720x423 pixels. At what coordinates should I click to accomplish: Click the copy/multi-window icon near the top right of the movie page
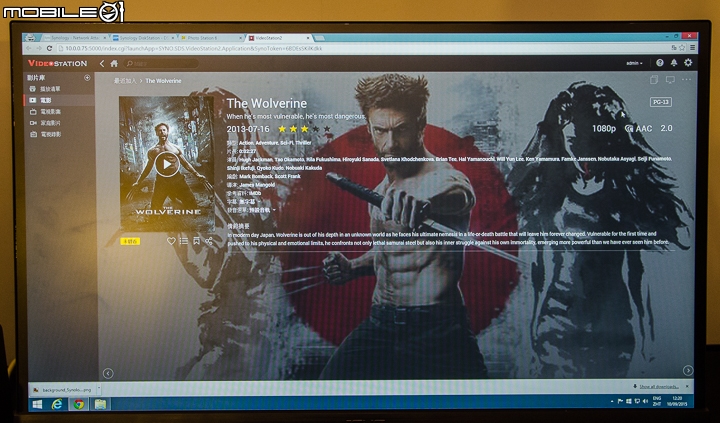[654, 80]
